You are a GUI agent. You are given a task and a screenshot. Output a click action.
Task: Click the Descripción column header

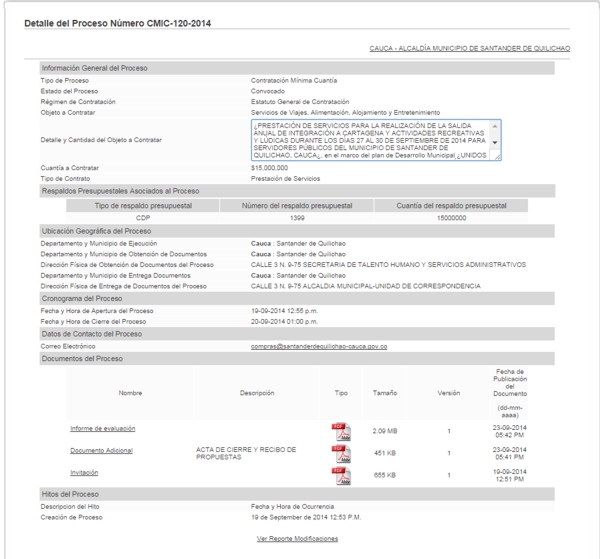pos(257,393)
